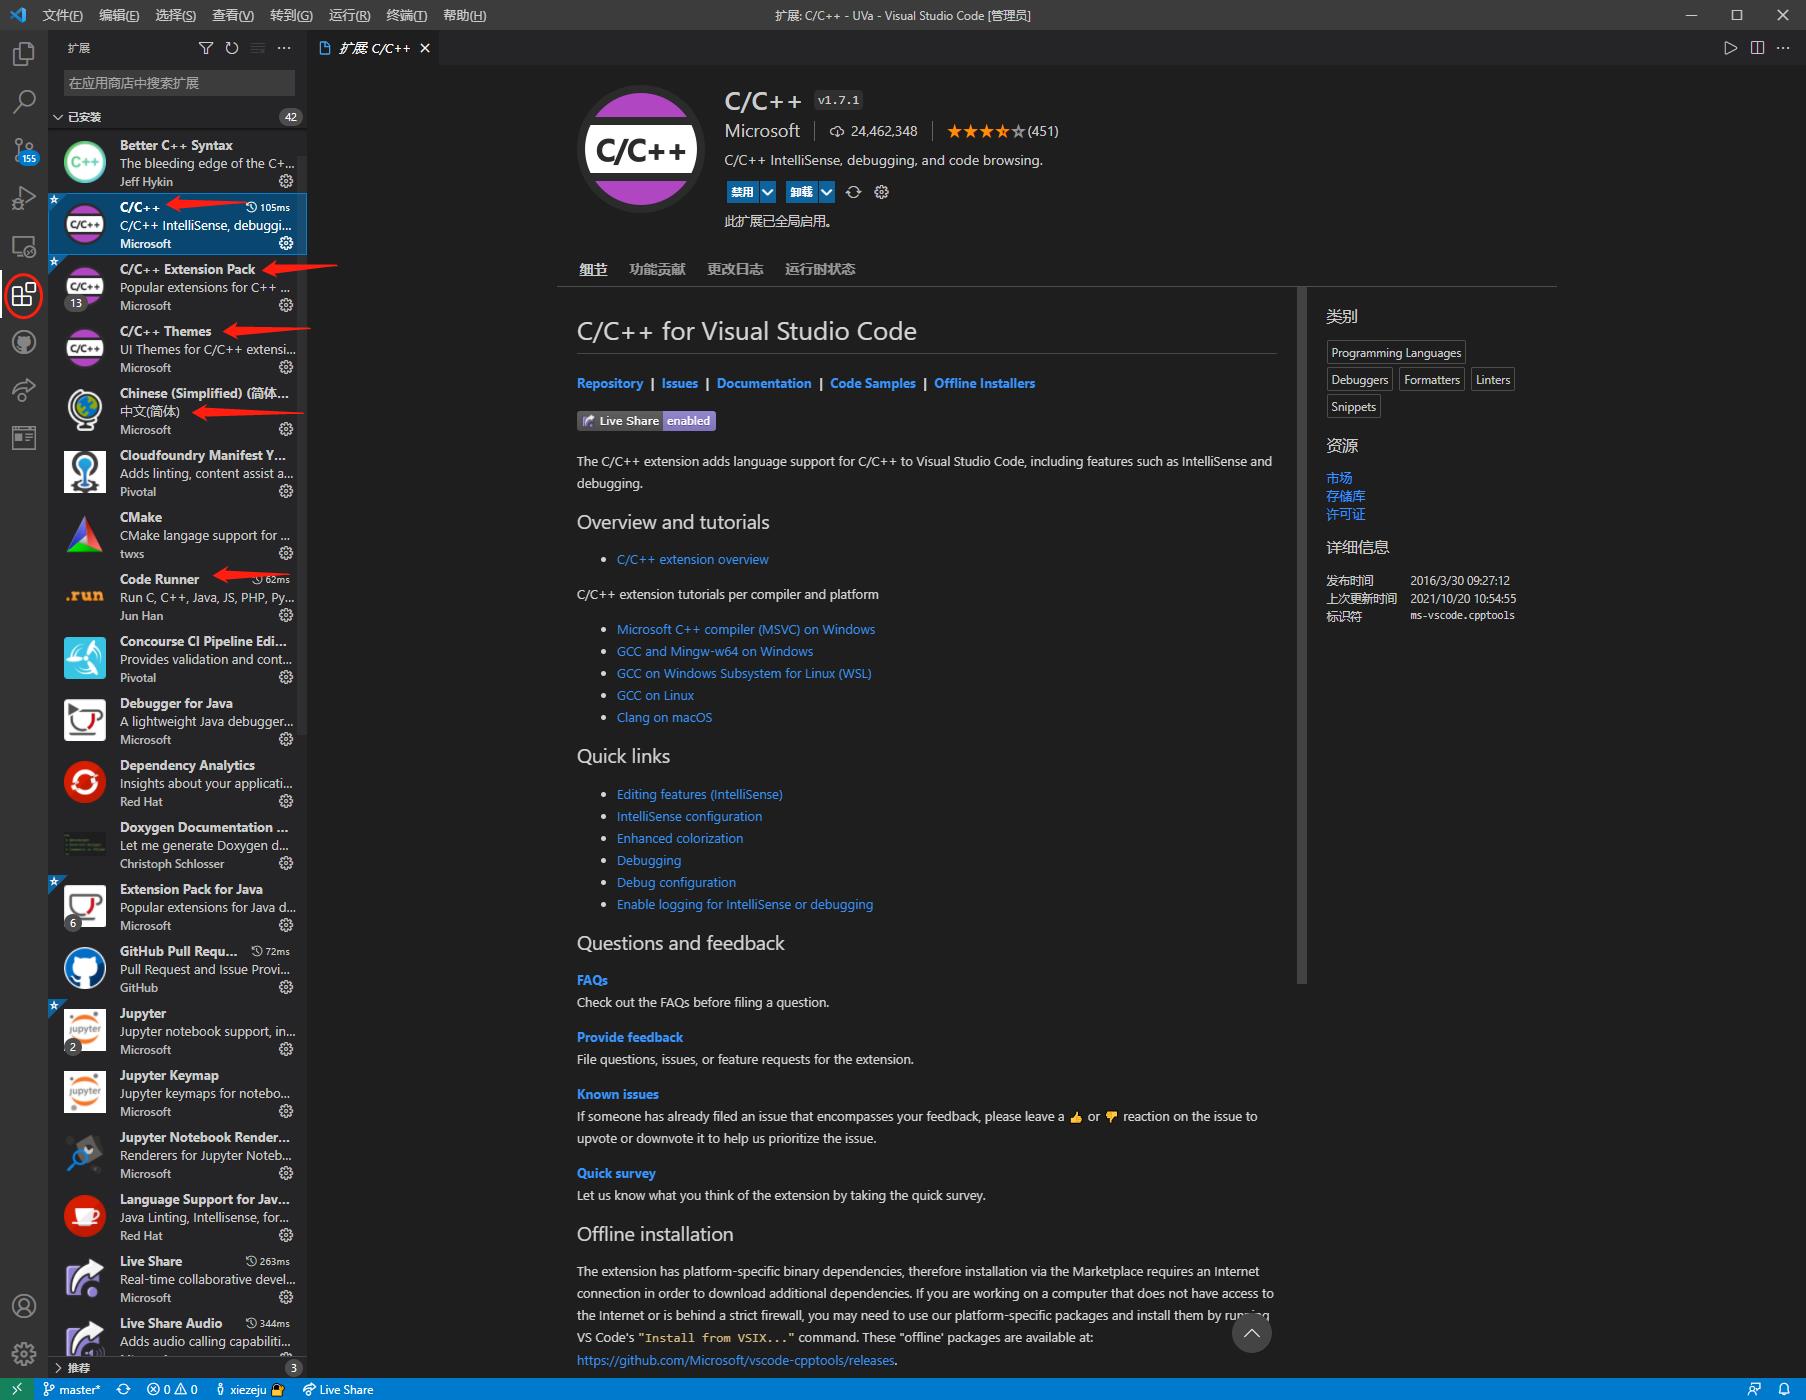Open the 编辑(E) menu

[x=119, y=15]
